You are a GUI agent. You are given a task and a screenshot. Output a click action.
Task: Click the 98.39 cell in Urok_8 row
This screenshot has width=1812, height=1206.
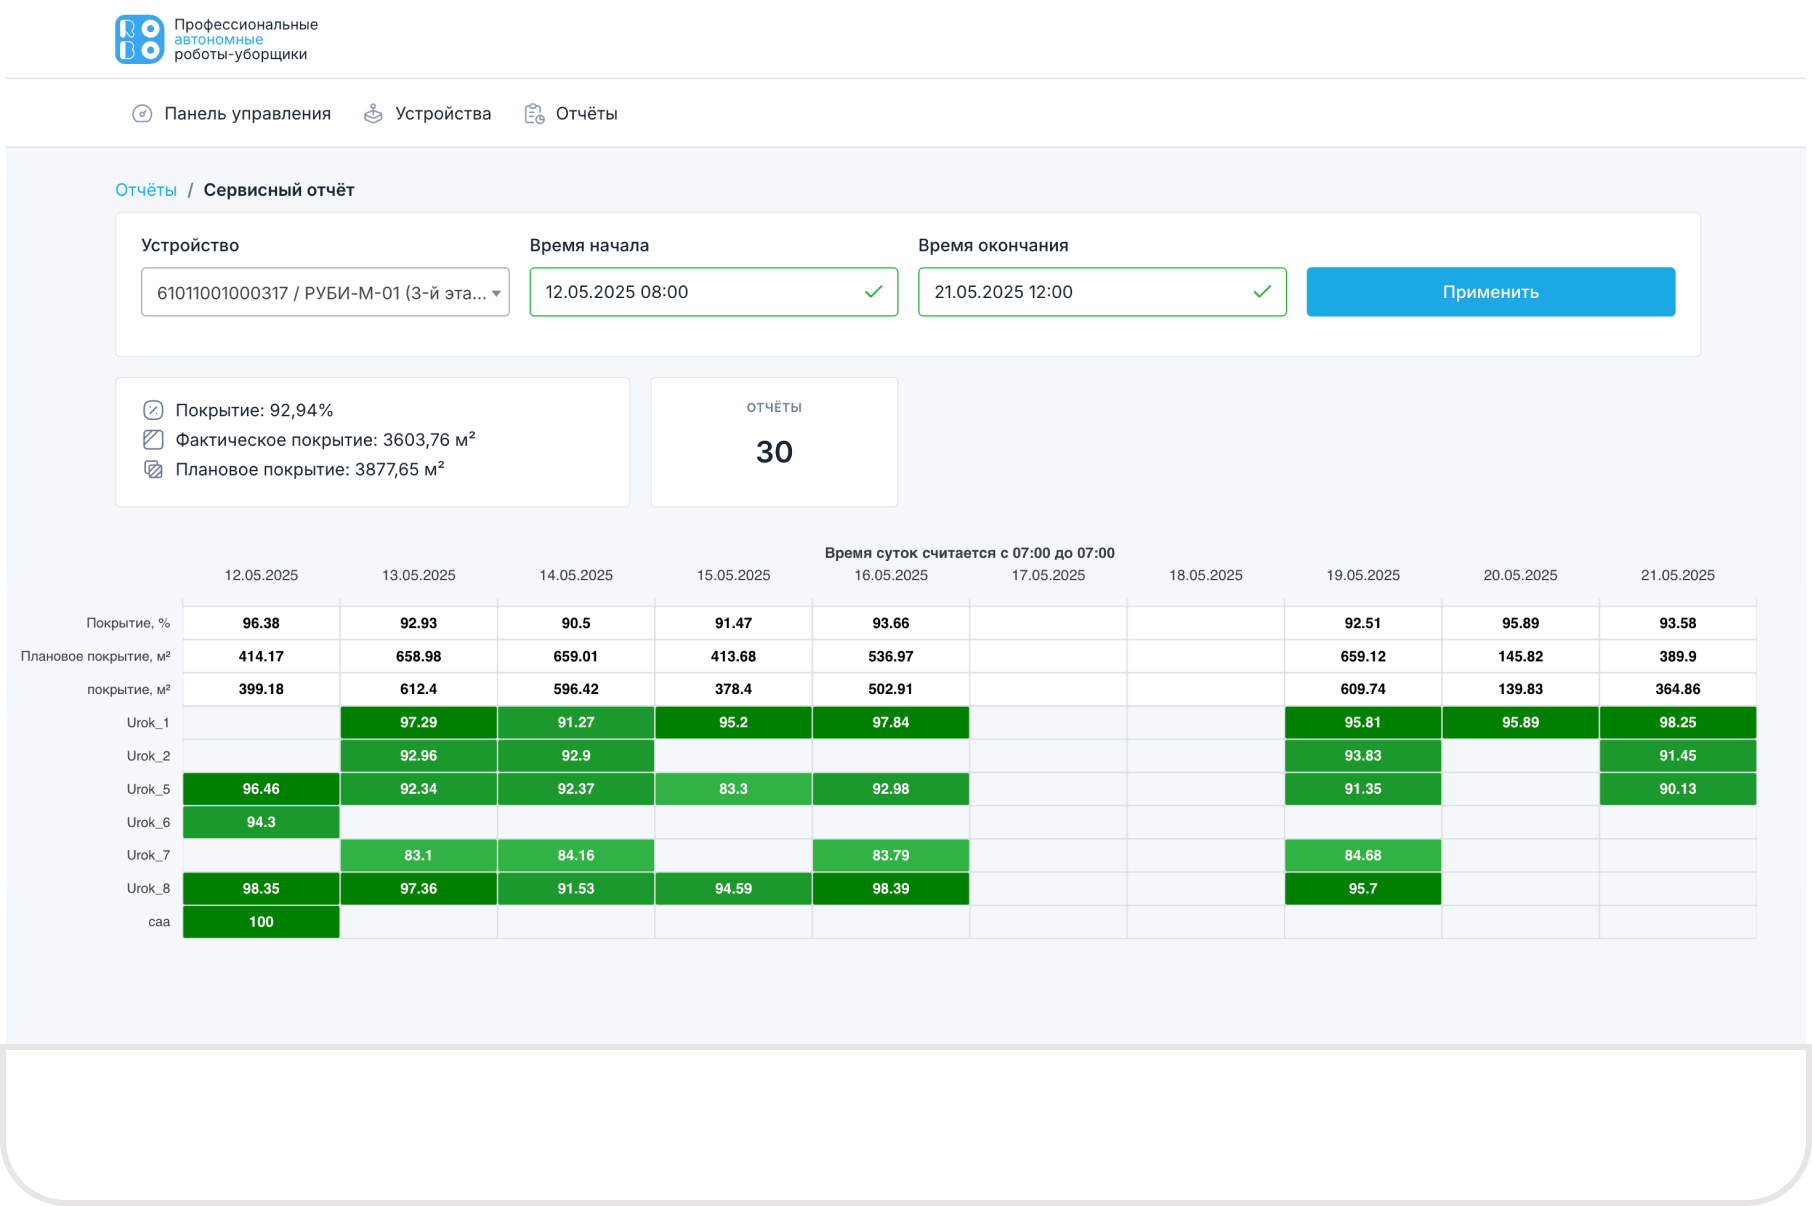pyautogui.click(x=891, y=888)
